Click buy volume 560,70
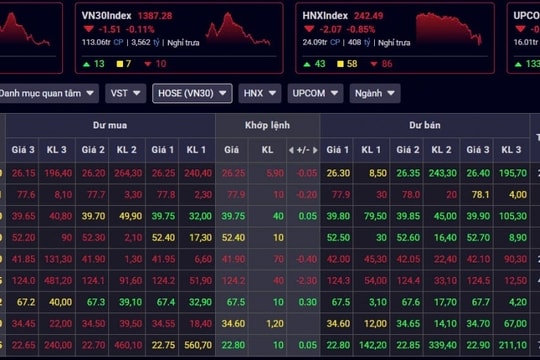 pos(198,345)
